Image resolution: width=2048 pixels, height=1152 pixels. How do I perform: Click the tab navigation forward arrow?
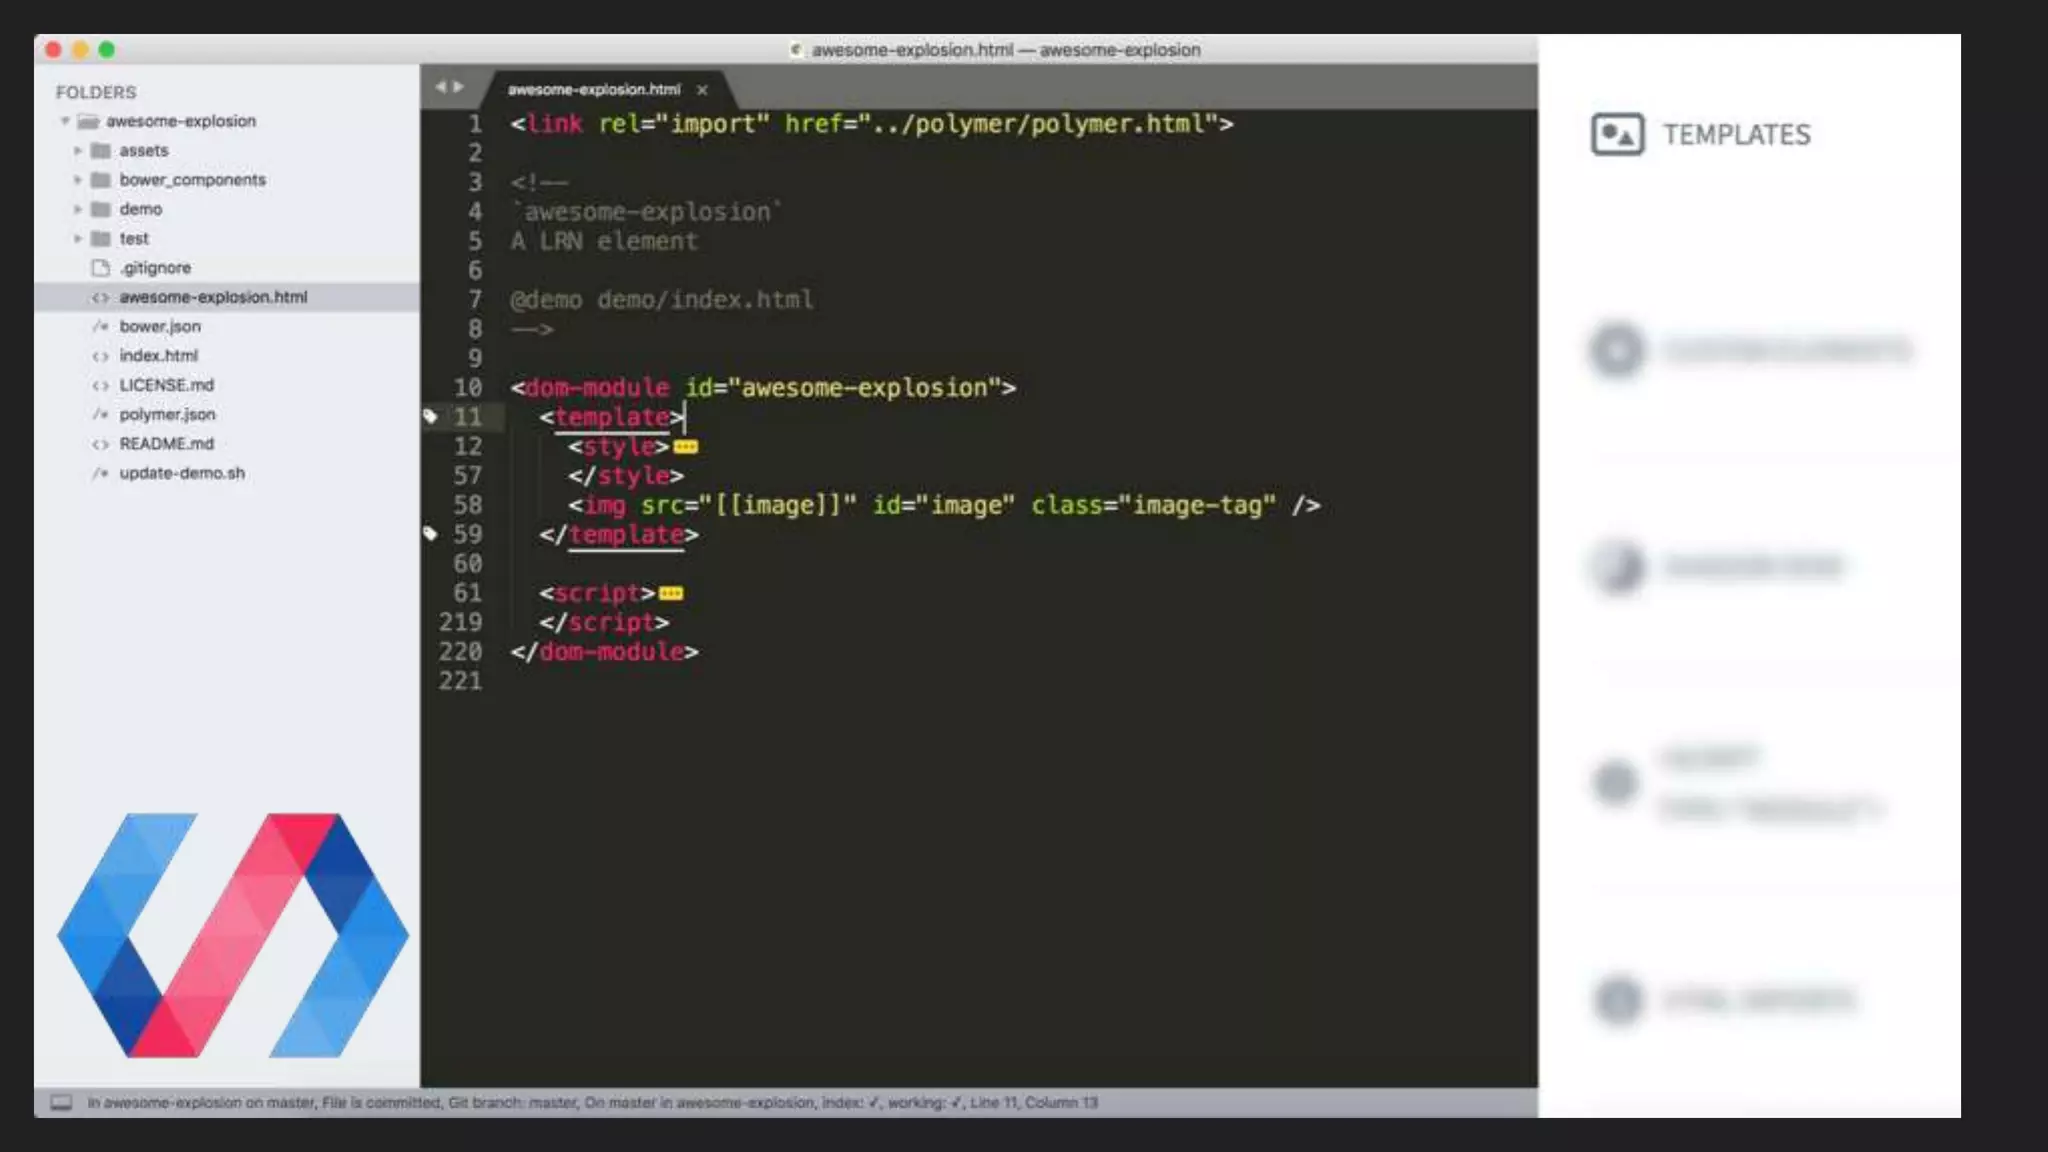tap(459, 88)
